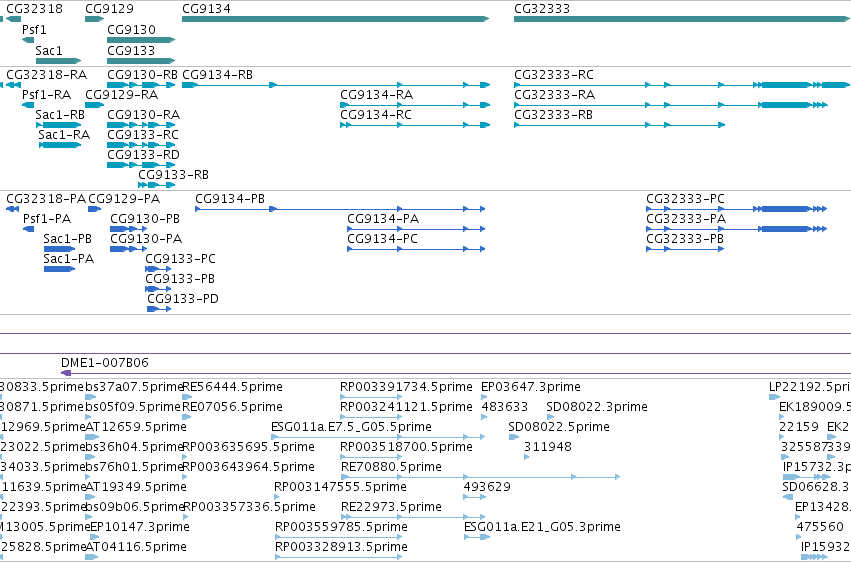The height and width of the screenshot is (562, 851).
Task: Select transcript CG9130-RB
Action: 141,85
